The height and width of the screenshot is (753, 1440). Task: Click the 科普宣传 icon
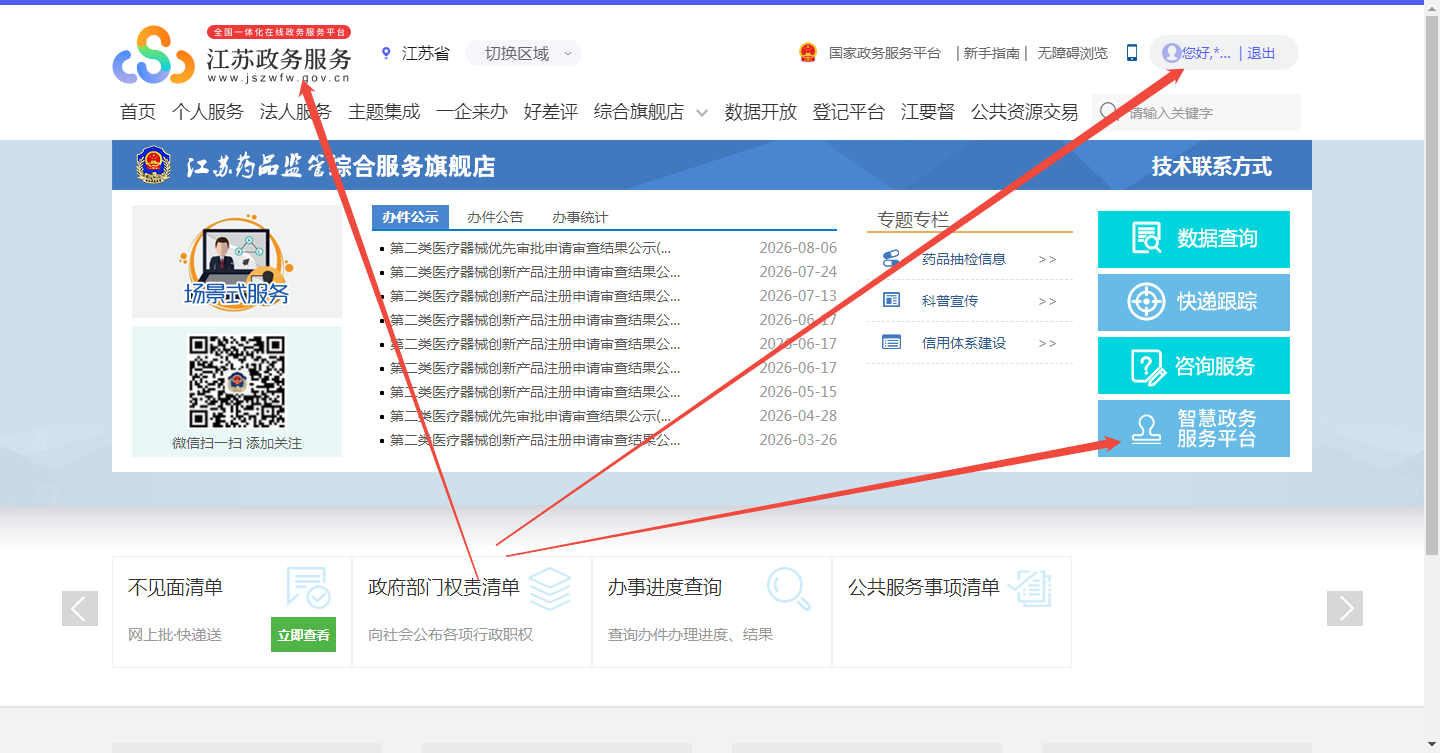point(891,300)
